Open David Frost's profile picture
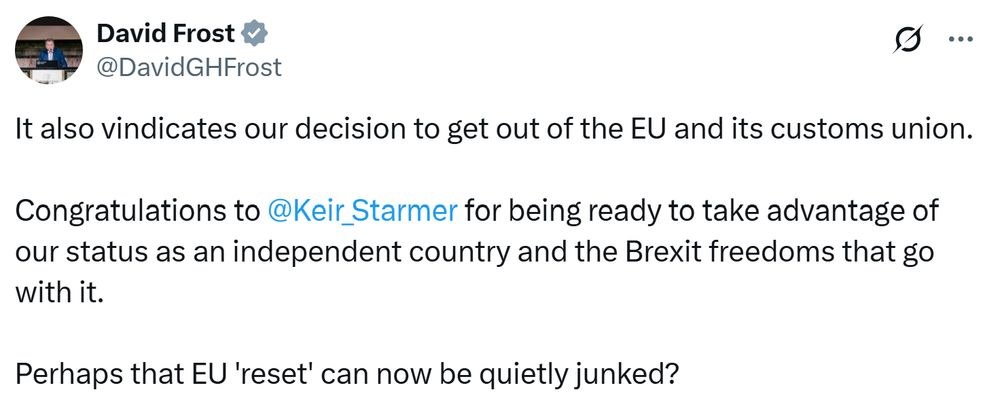Viewport: 1000px width, 411px height. coord(48,50)
